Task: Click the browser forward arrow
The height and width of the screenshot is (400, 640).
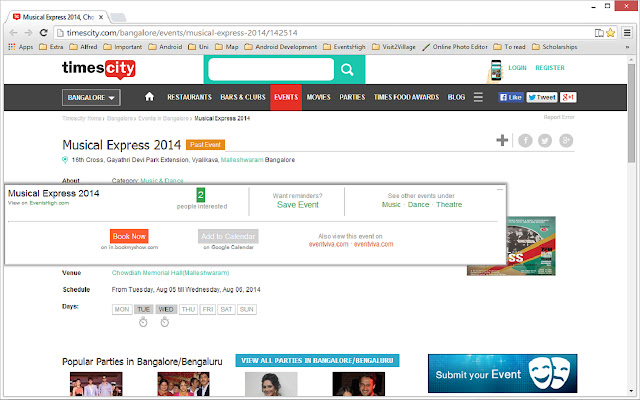Action: coord(28,33)
